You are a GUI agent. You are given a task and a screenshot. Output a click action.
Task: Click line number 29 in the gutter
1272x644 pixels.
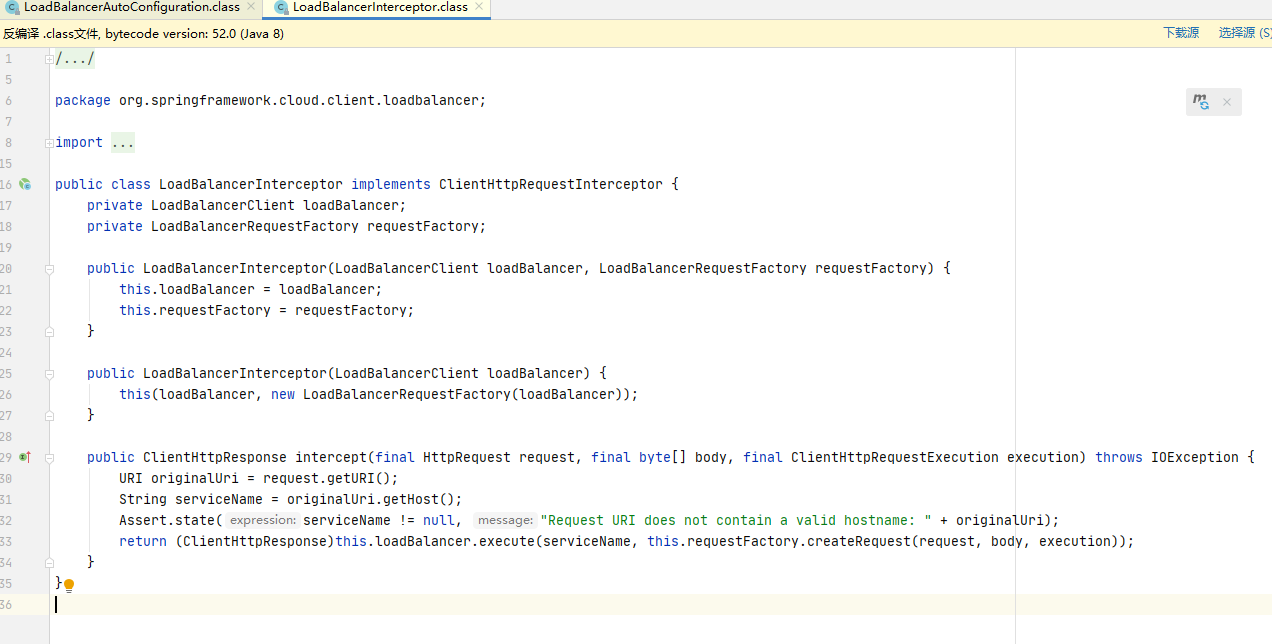click(x=7, y=457)
